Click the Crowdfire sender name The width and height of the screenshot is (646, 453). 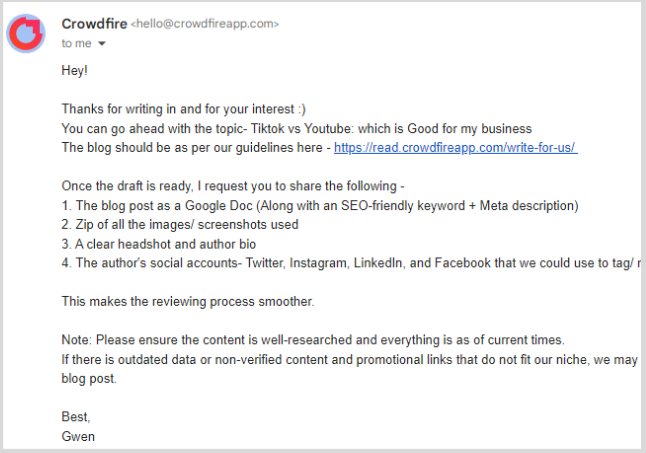[x=94, y=24]
